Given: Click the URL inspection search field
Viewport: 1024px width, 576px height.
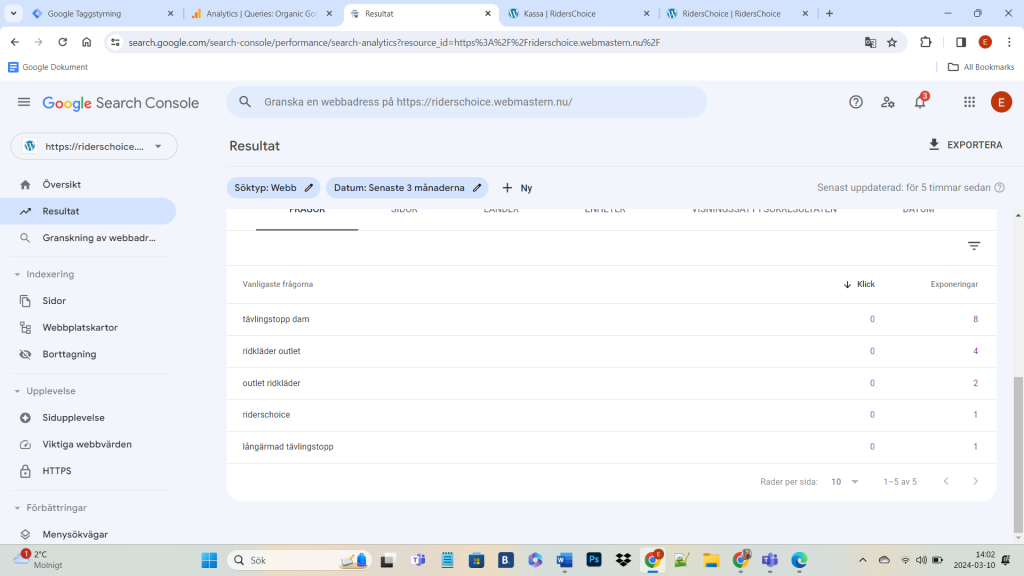Looking at the screenshot, I should pos(467,102).
